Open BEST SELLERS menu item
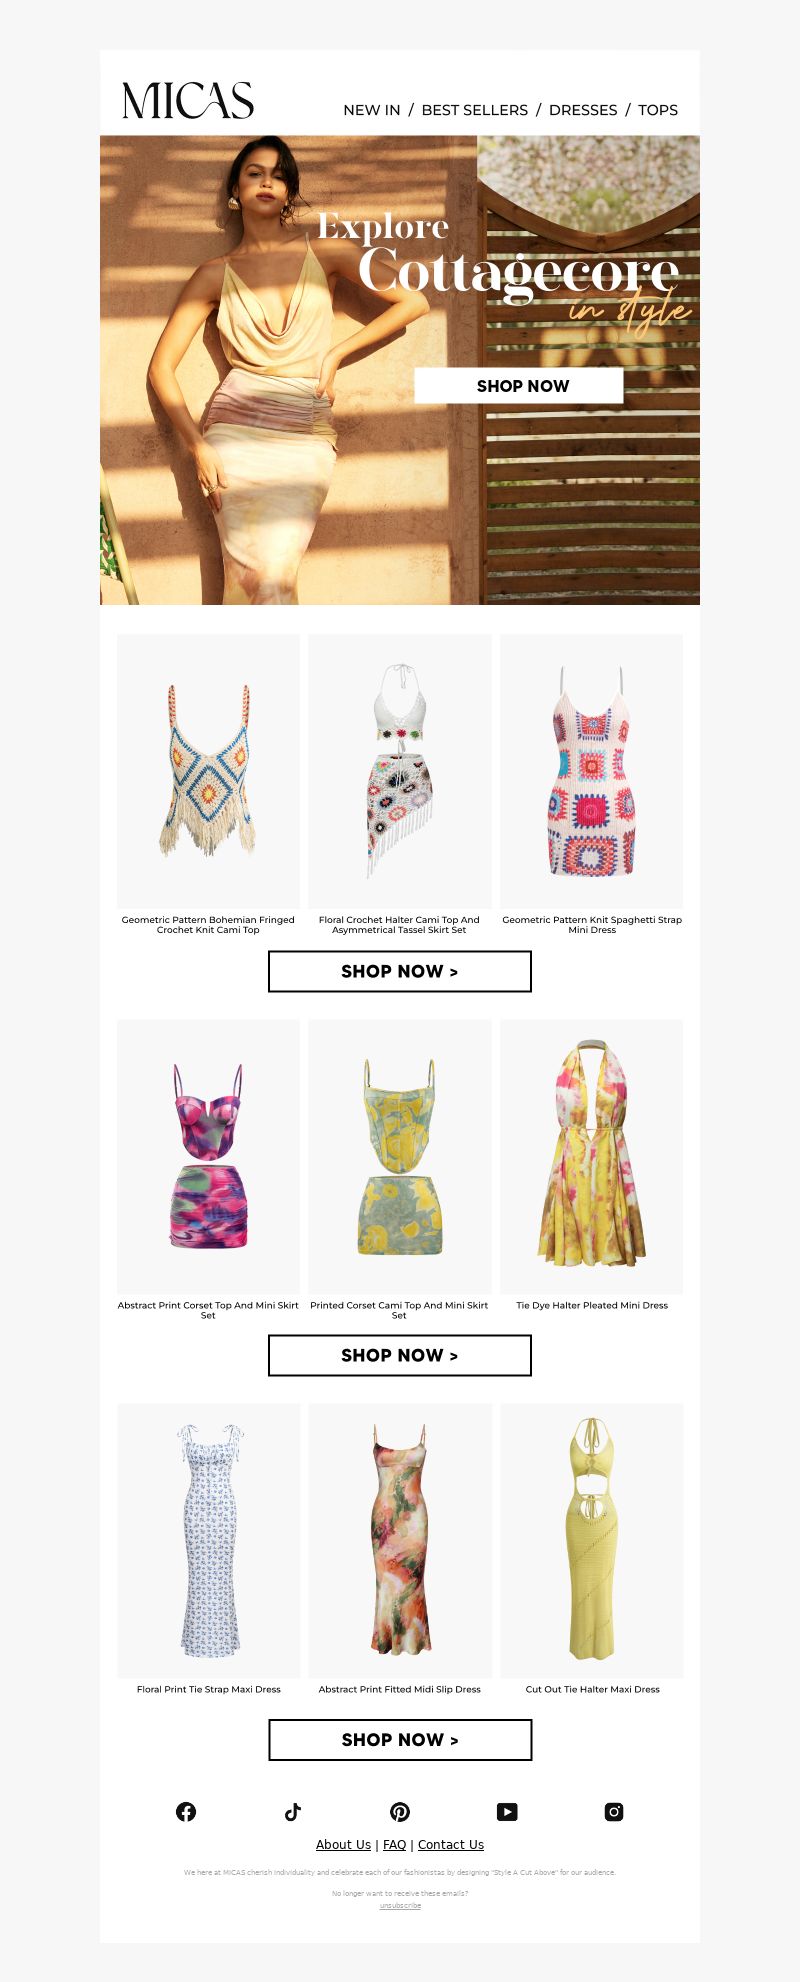 point(475,110)
